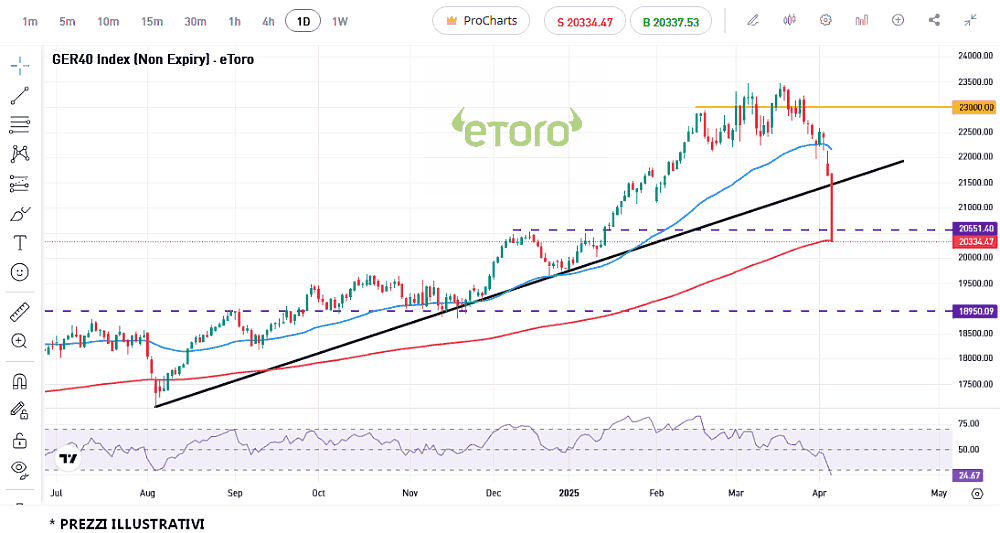Click the orange 23000.00 price label
The image size is (1000, 533).
click(x=974, y=107)
